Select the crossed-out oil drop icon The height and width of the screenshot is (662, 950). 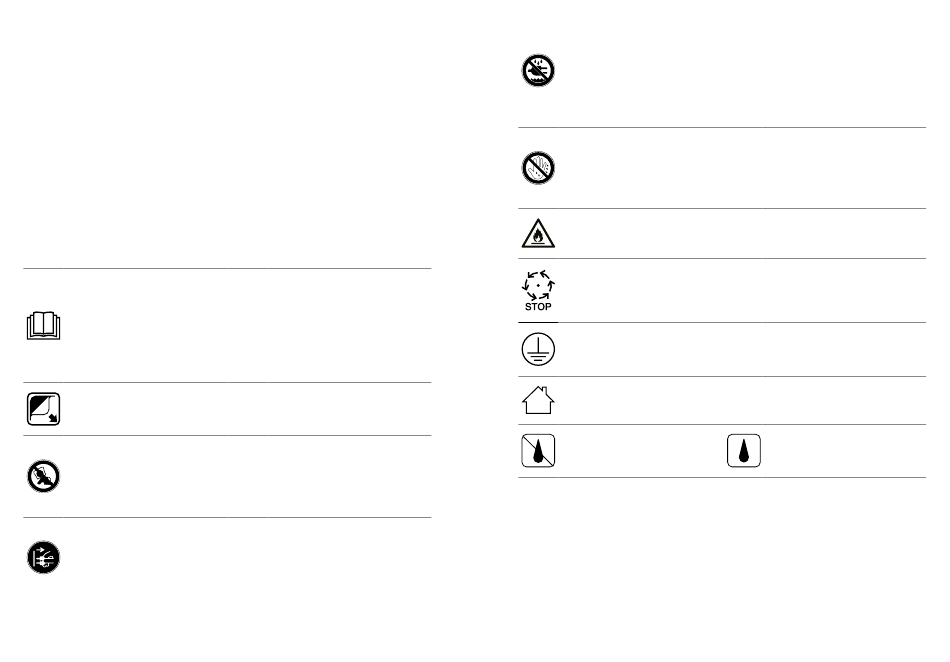coord(538,451)
